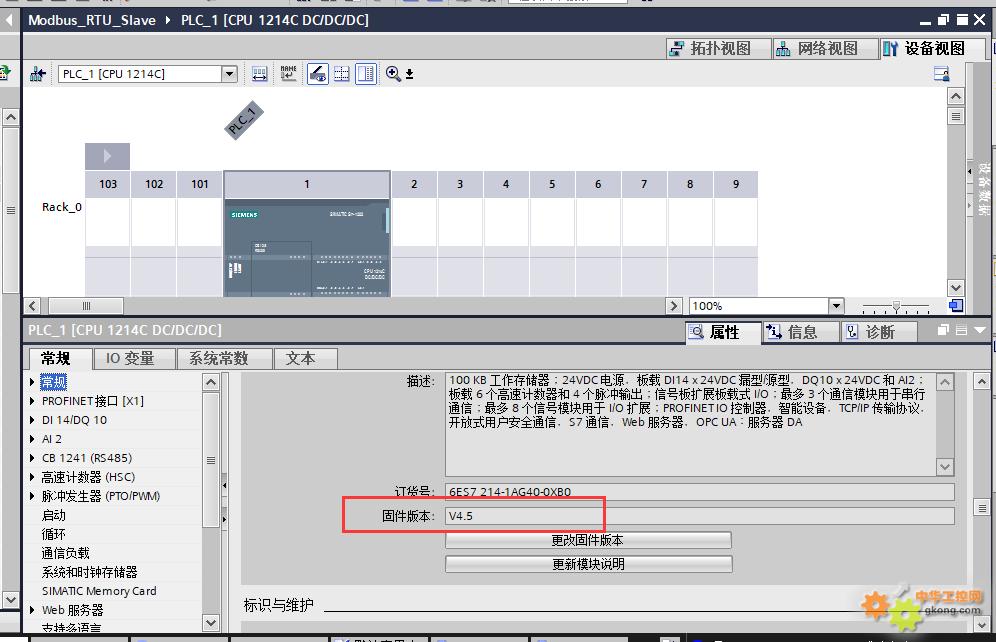The image size is (996, 642).
Task: Toggle the grid display icon
Action: pos(342,74)
